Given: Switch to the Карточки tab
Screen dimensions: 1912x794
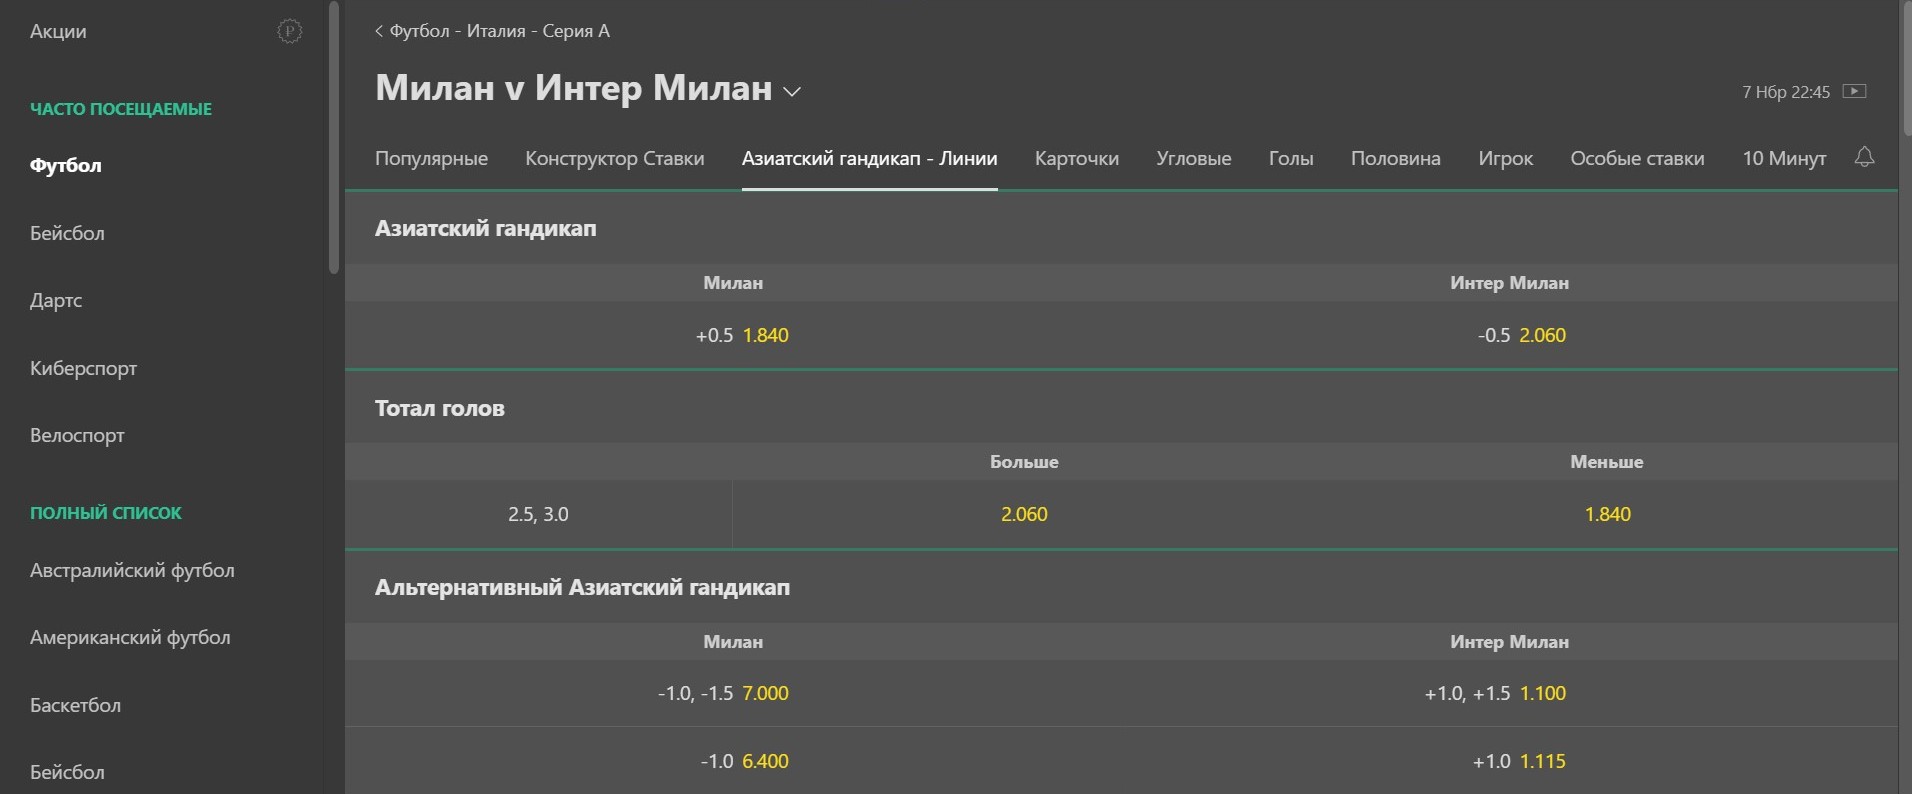Looking at the screenshot, I should (1077, 158).
